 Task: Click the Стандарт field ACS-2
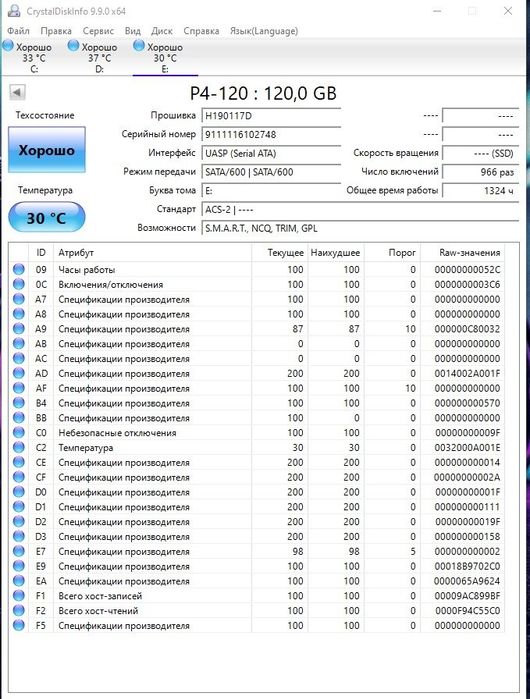coord(360,210)
